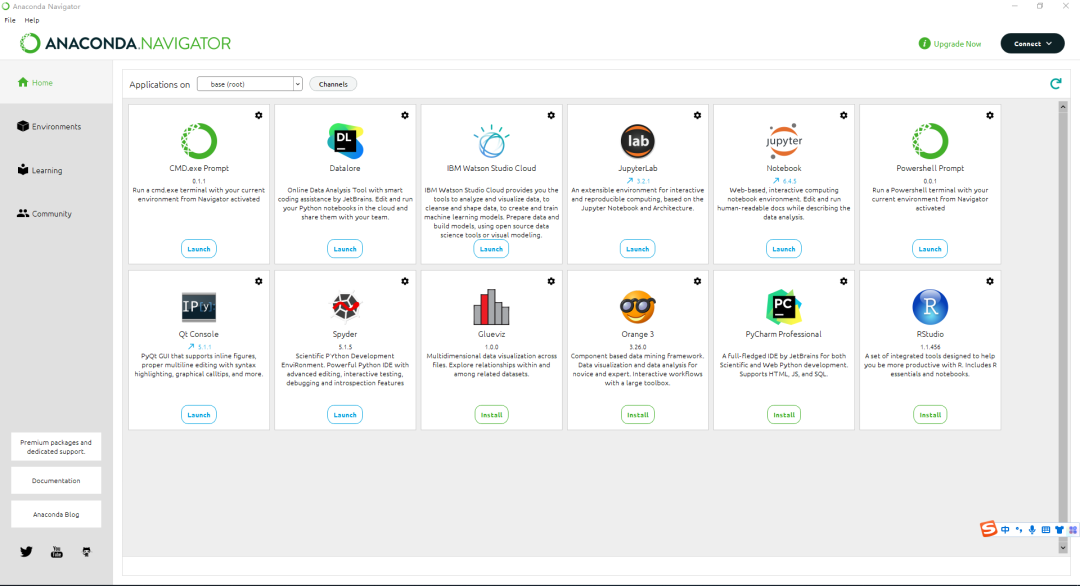Install Glueviz

(x=491, y=415)
